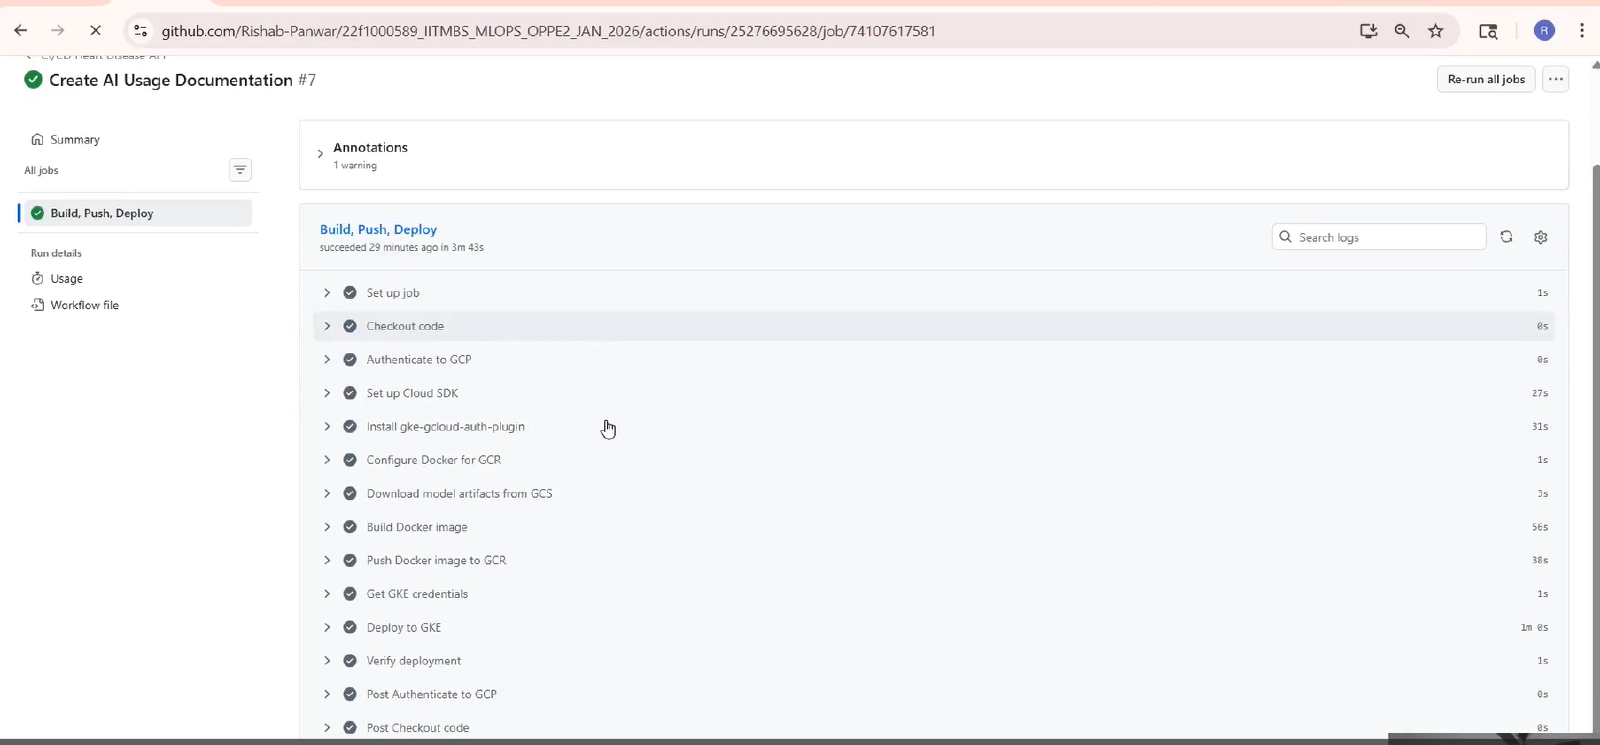Click Push Docker image success checkmark
The height and width of the screenshot is (745, 1600).
pyautogui.click(x=350, y=561)
